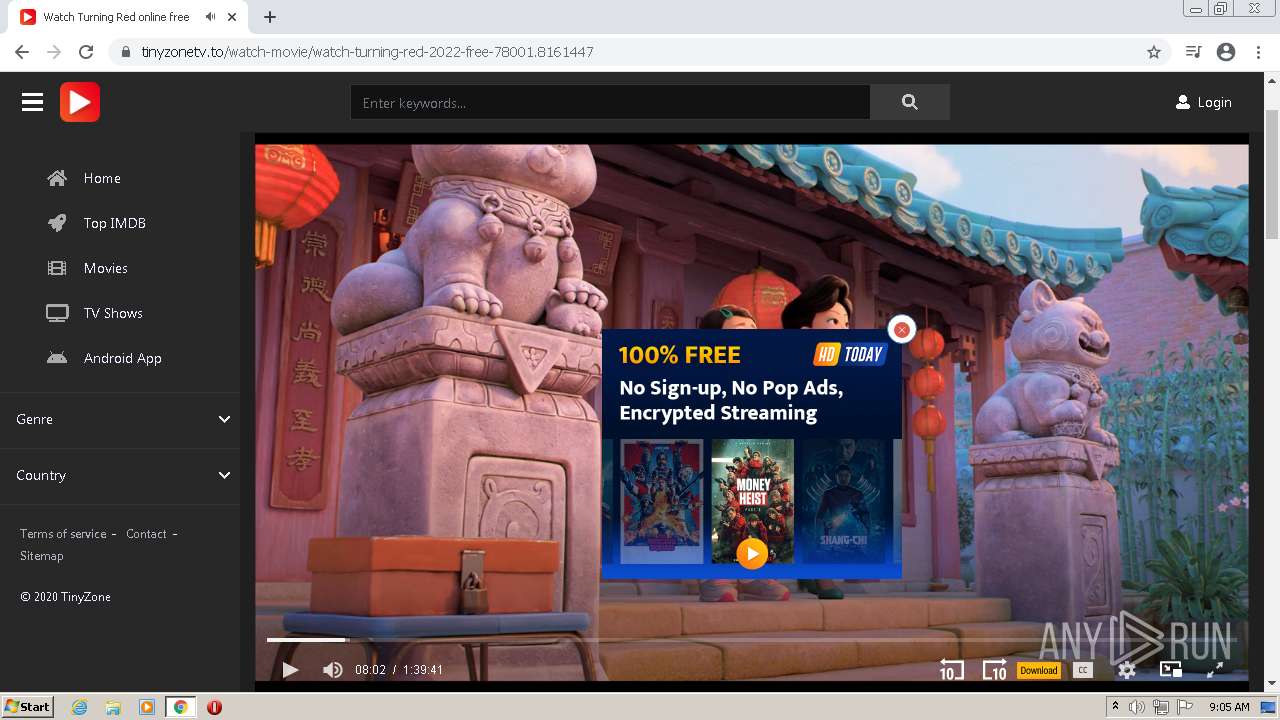Click the search magnifier button

[909, 102]
